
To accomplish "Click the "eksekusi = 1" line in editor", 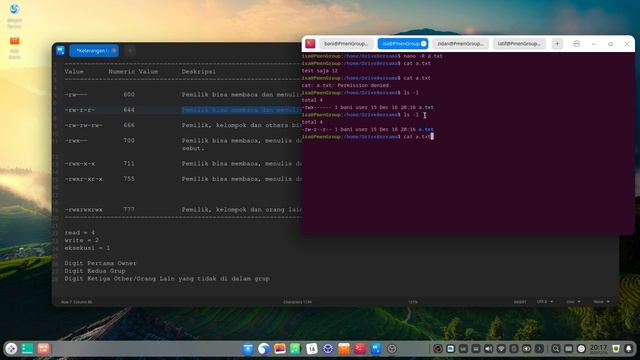I will [x=87, y=248].
